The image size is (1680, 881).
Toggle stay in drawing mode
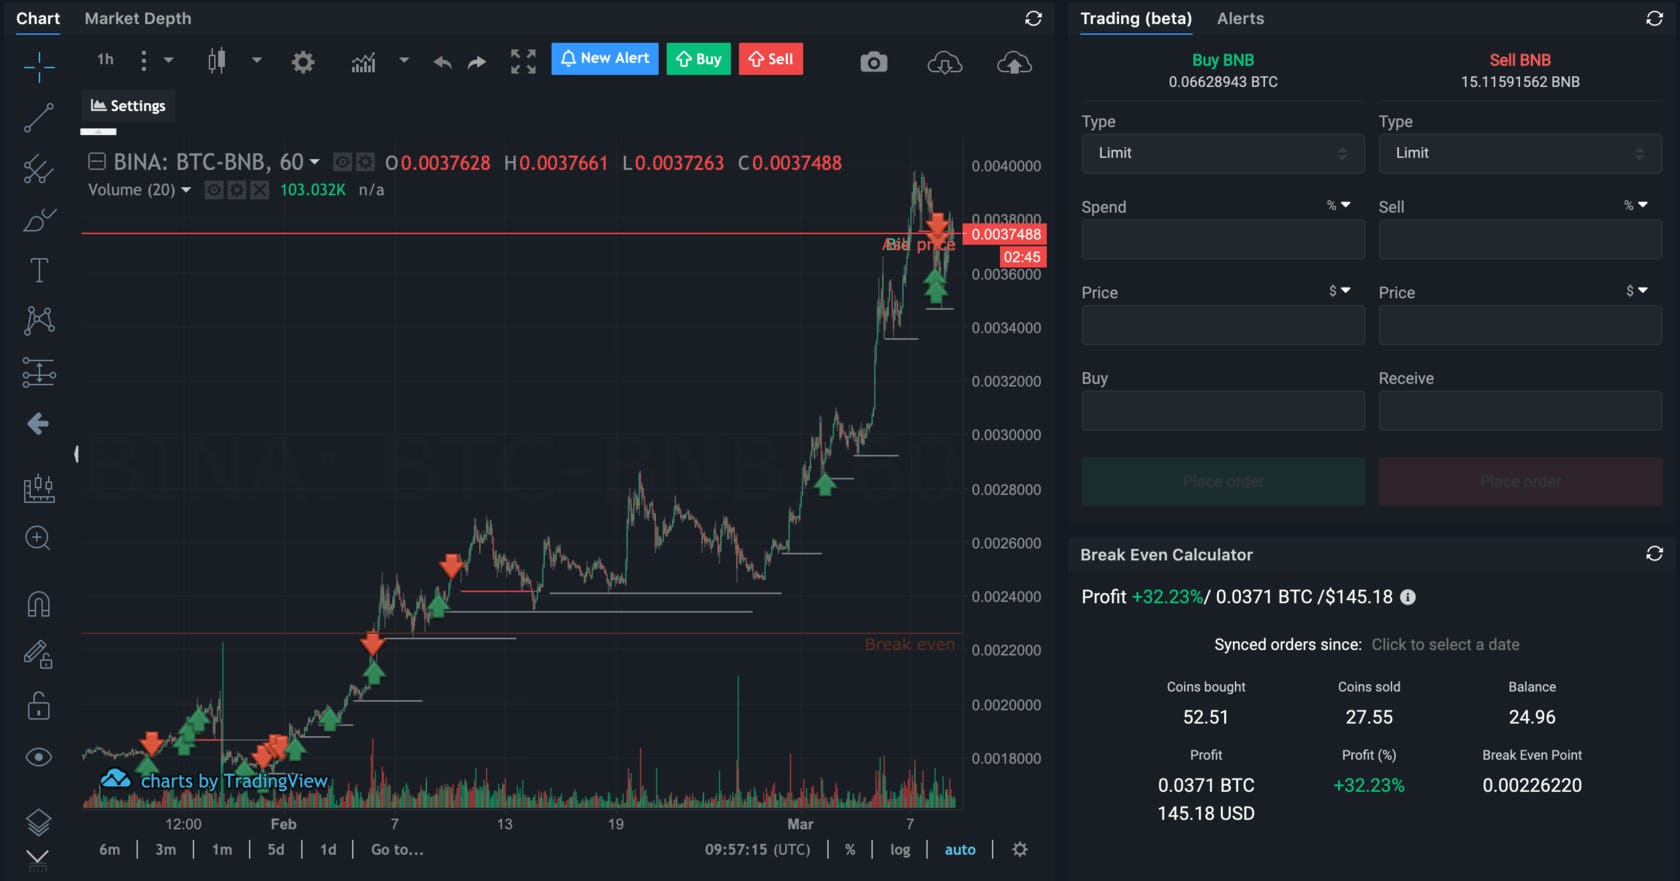[x=38, y=655]
